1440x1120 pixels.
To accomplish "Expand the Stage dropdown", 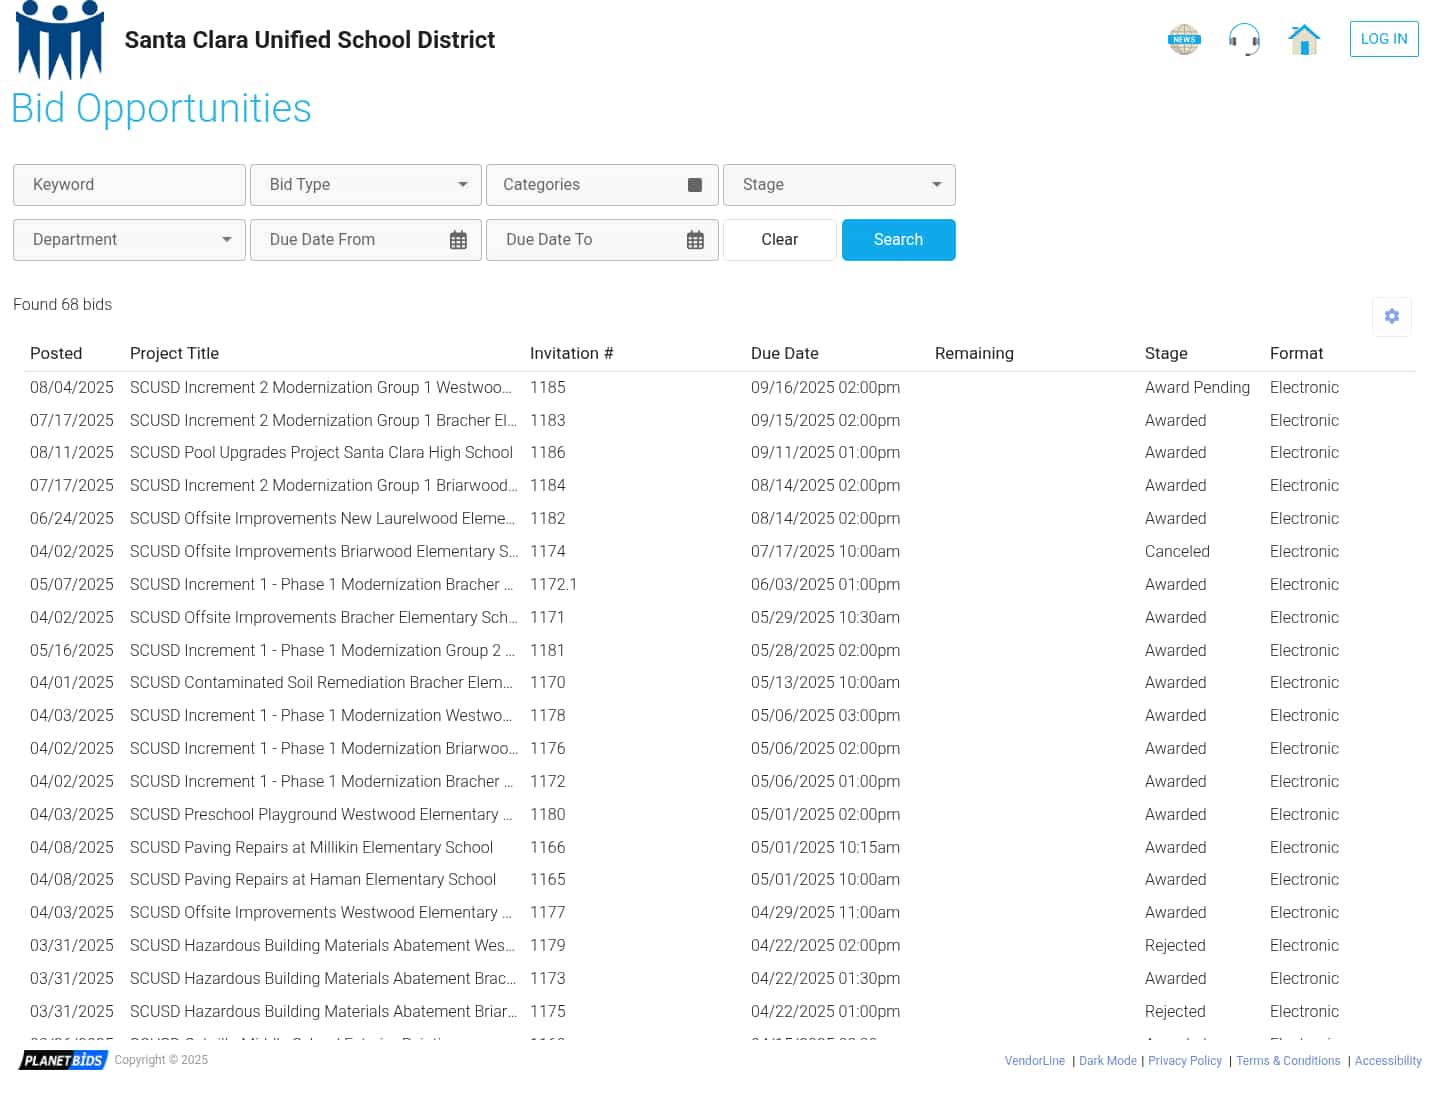I will click(838, 185).
